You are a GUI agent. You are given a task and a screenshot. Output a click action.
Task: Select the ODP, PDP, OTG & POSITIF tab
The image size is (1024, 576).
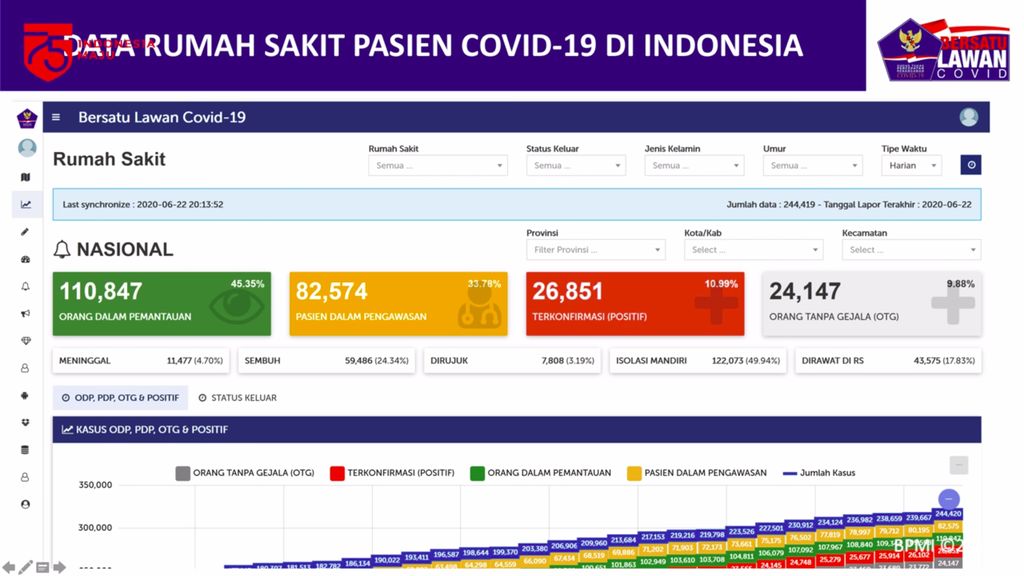120,398
